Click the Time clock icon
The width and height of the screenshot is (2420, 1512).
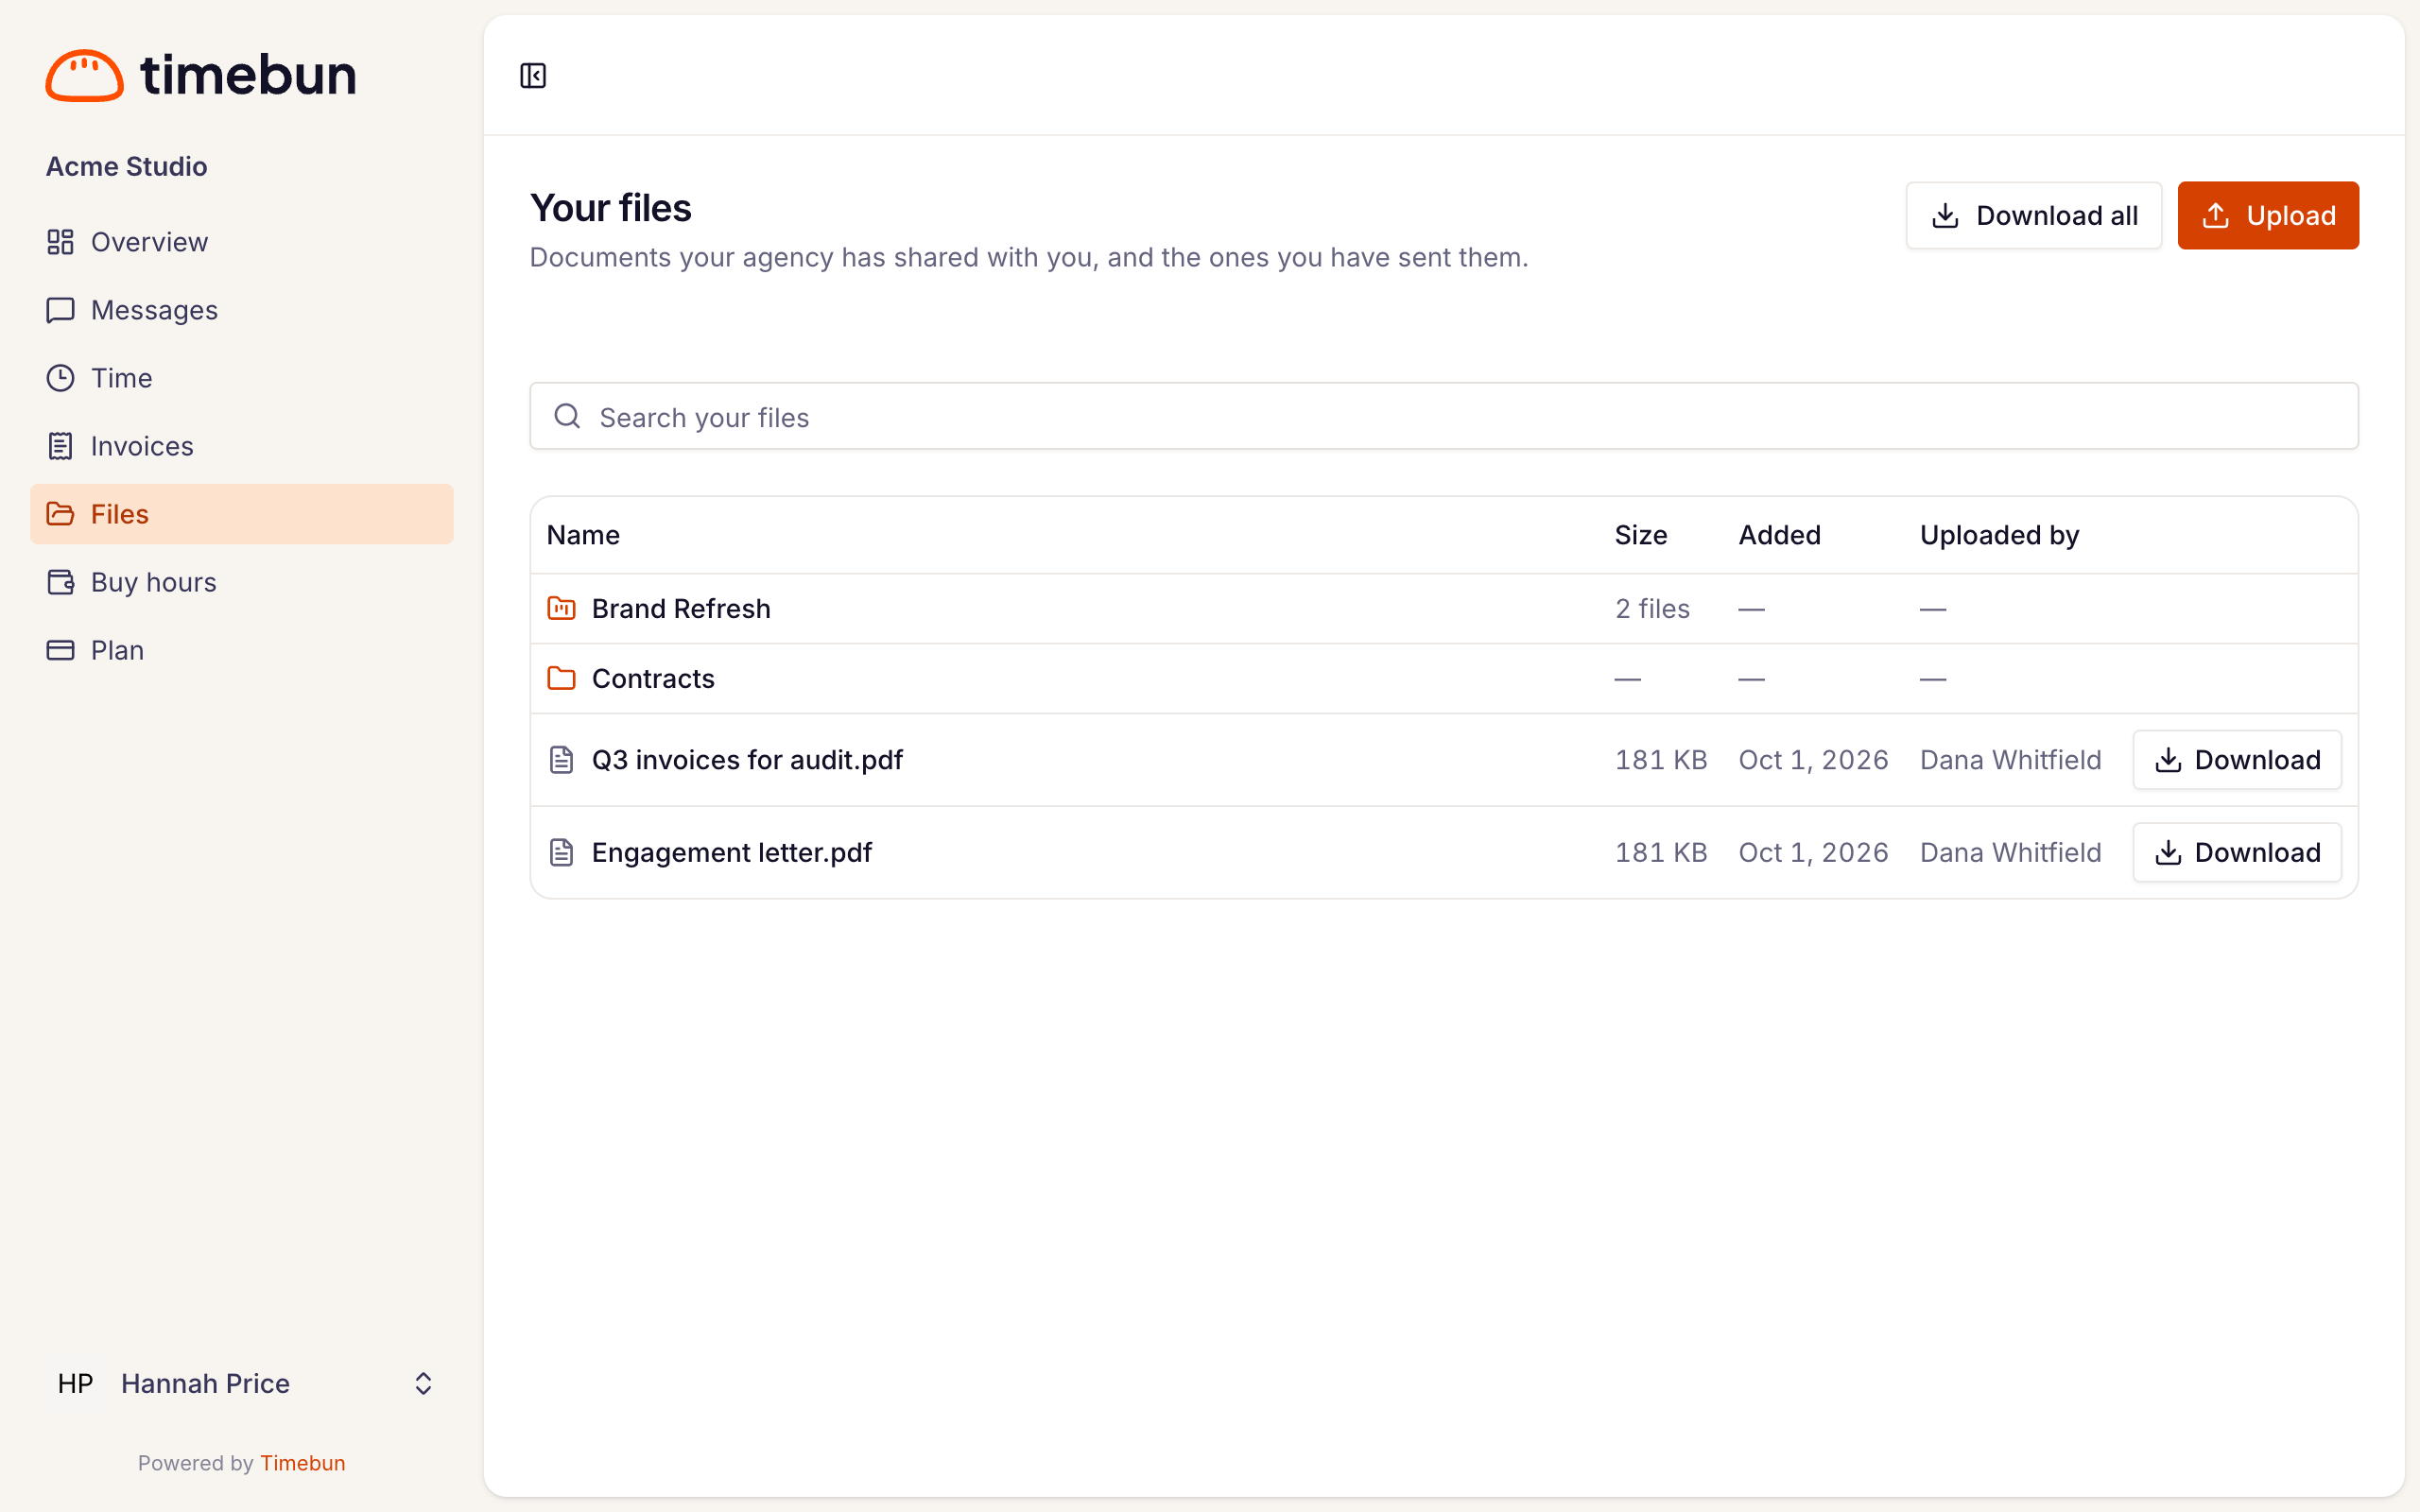coord(60,378)
